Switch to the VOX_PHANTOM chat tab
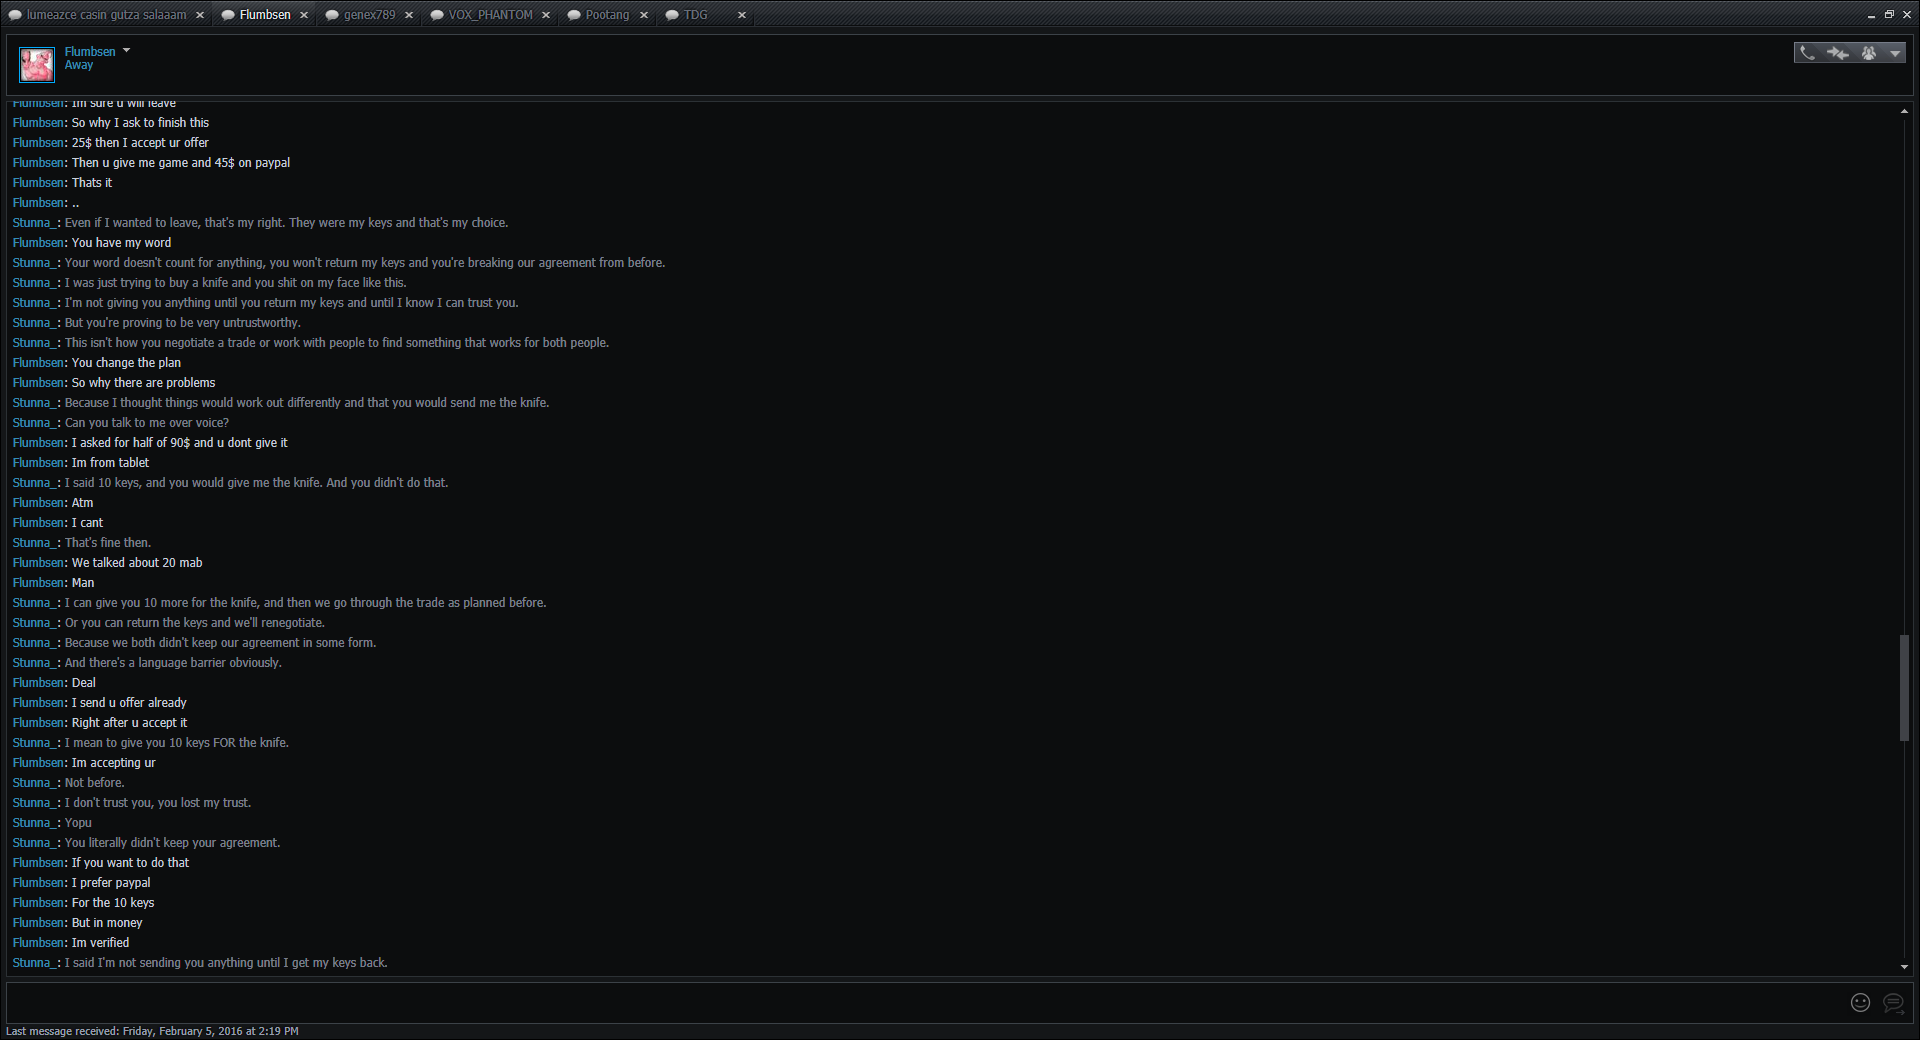 click(490, 15)
